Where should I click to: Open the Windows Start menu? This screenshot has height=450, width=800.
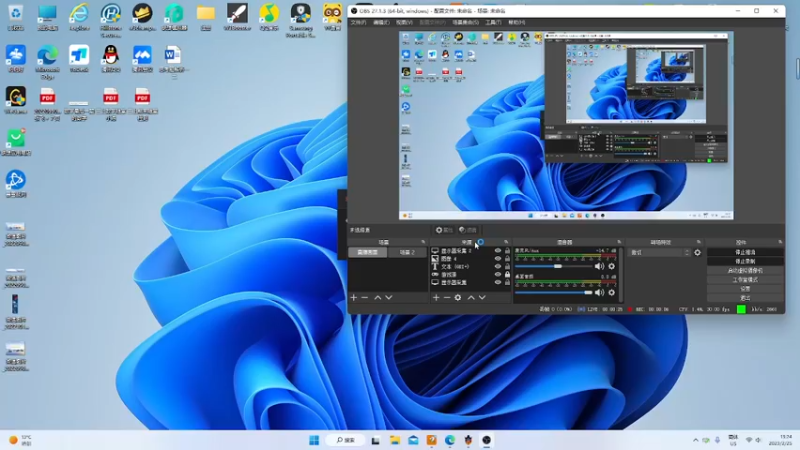[314, 440]
